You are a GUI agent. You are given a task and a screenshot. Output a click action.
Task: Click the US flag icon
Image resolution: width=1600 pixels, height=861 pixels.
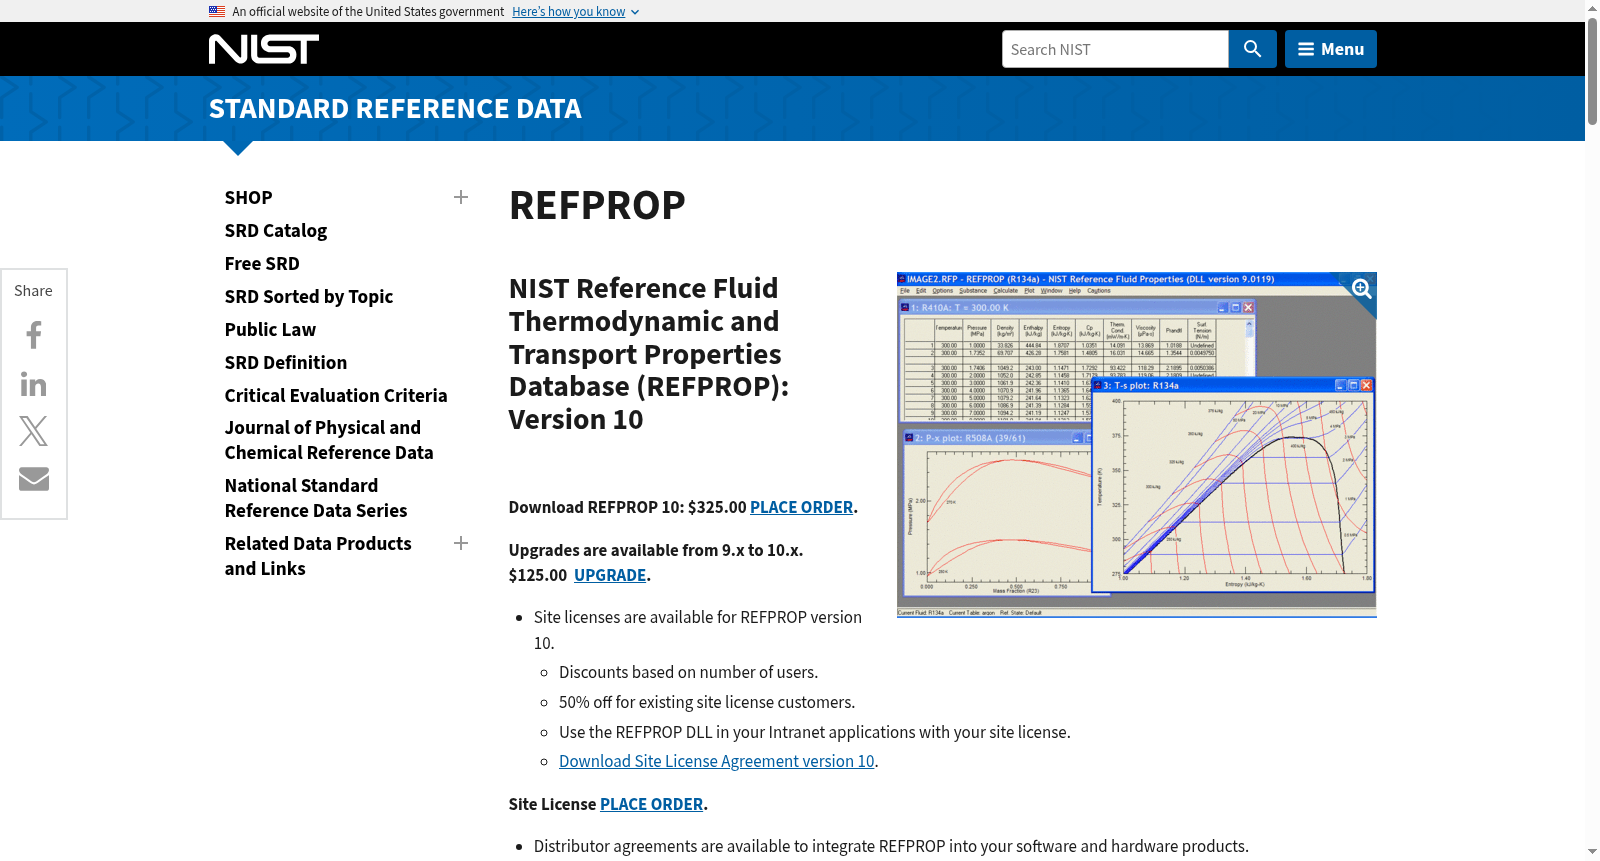click(217, 11)
